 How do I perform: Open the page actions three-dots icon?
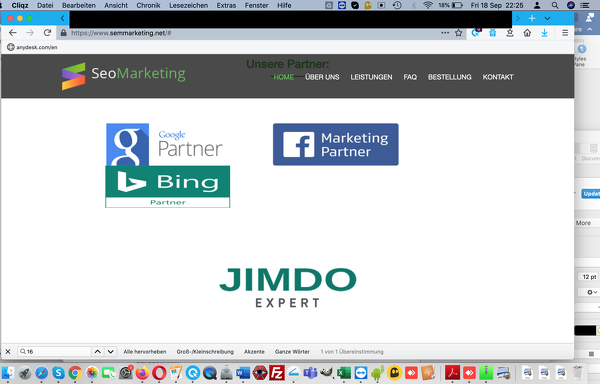(x=445, y=33)
